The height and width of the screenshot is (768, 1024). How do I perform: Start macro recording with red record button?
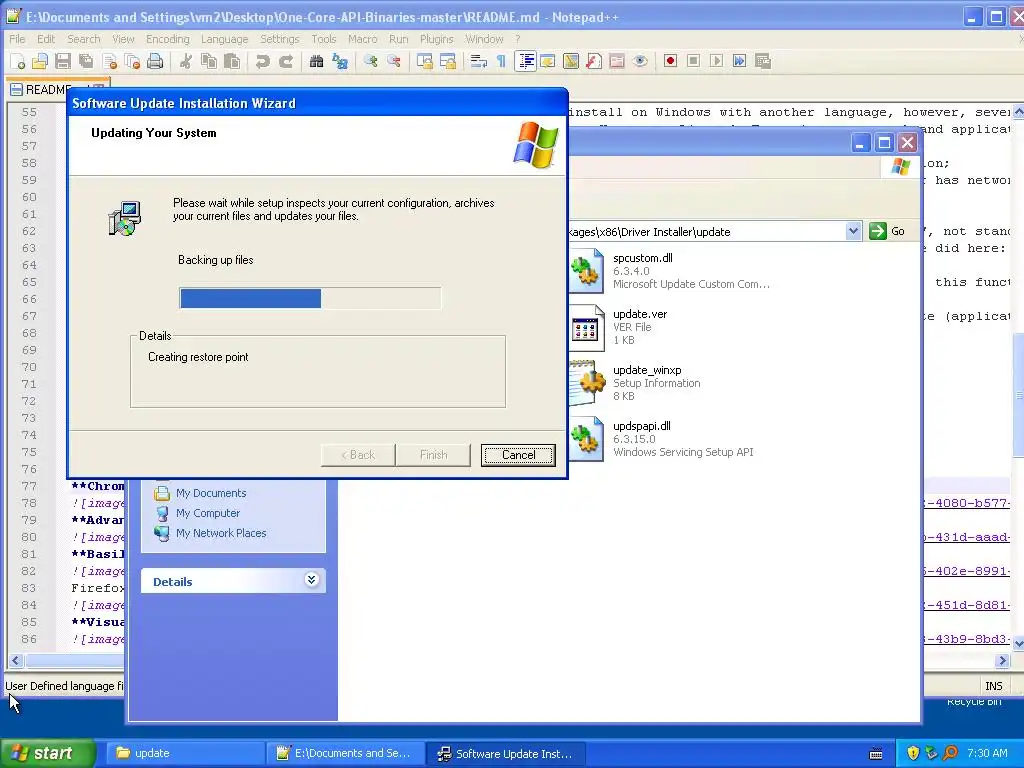[x=670, y=61]
